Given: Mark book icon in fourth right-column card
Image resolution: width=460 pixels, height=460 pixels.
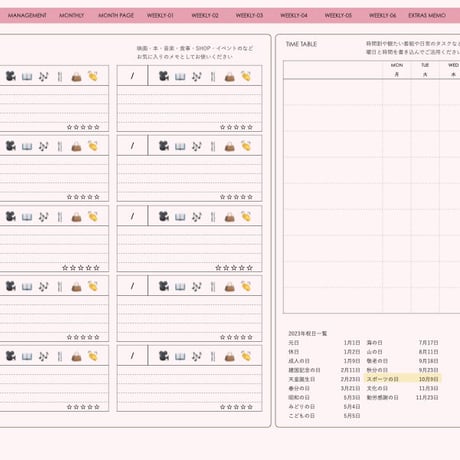Looking at the screenshot, I should tap(180, 287).
